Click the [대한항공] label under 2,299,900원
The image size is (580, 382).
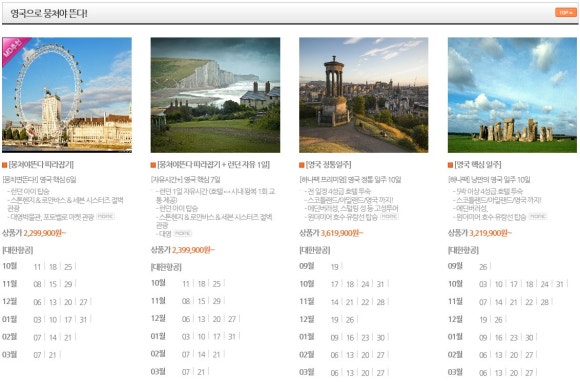click(18, 250)
